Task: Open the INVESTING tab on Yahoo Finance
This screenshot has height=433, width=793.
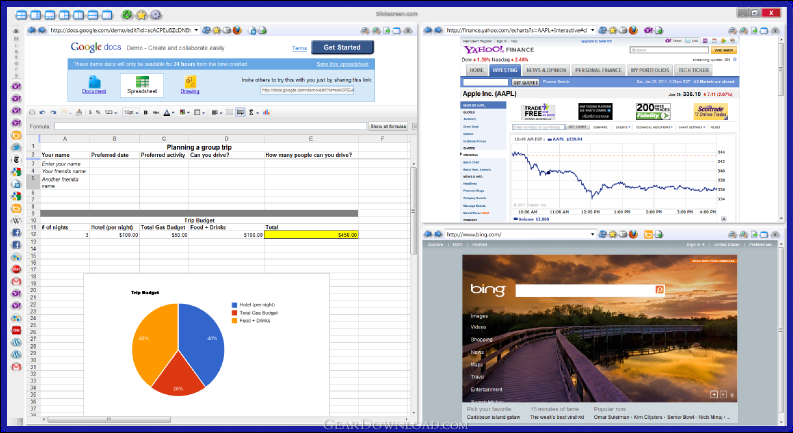Action: 505,70
